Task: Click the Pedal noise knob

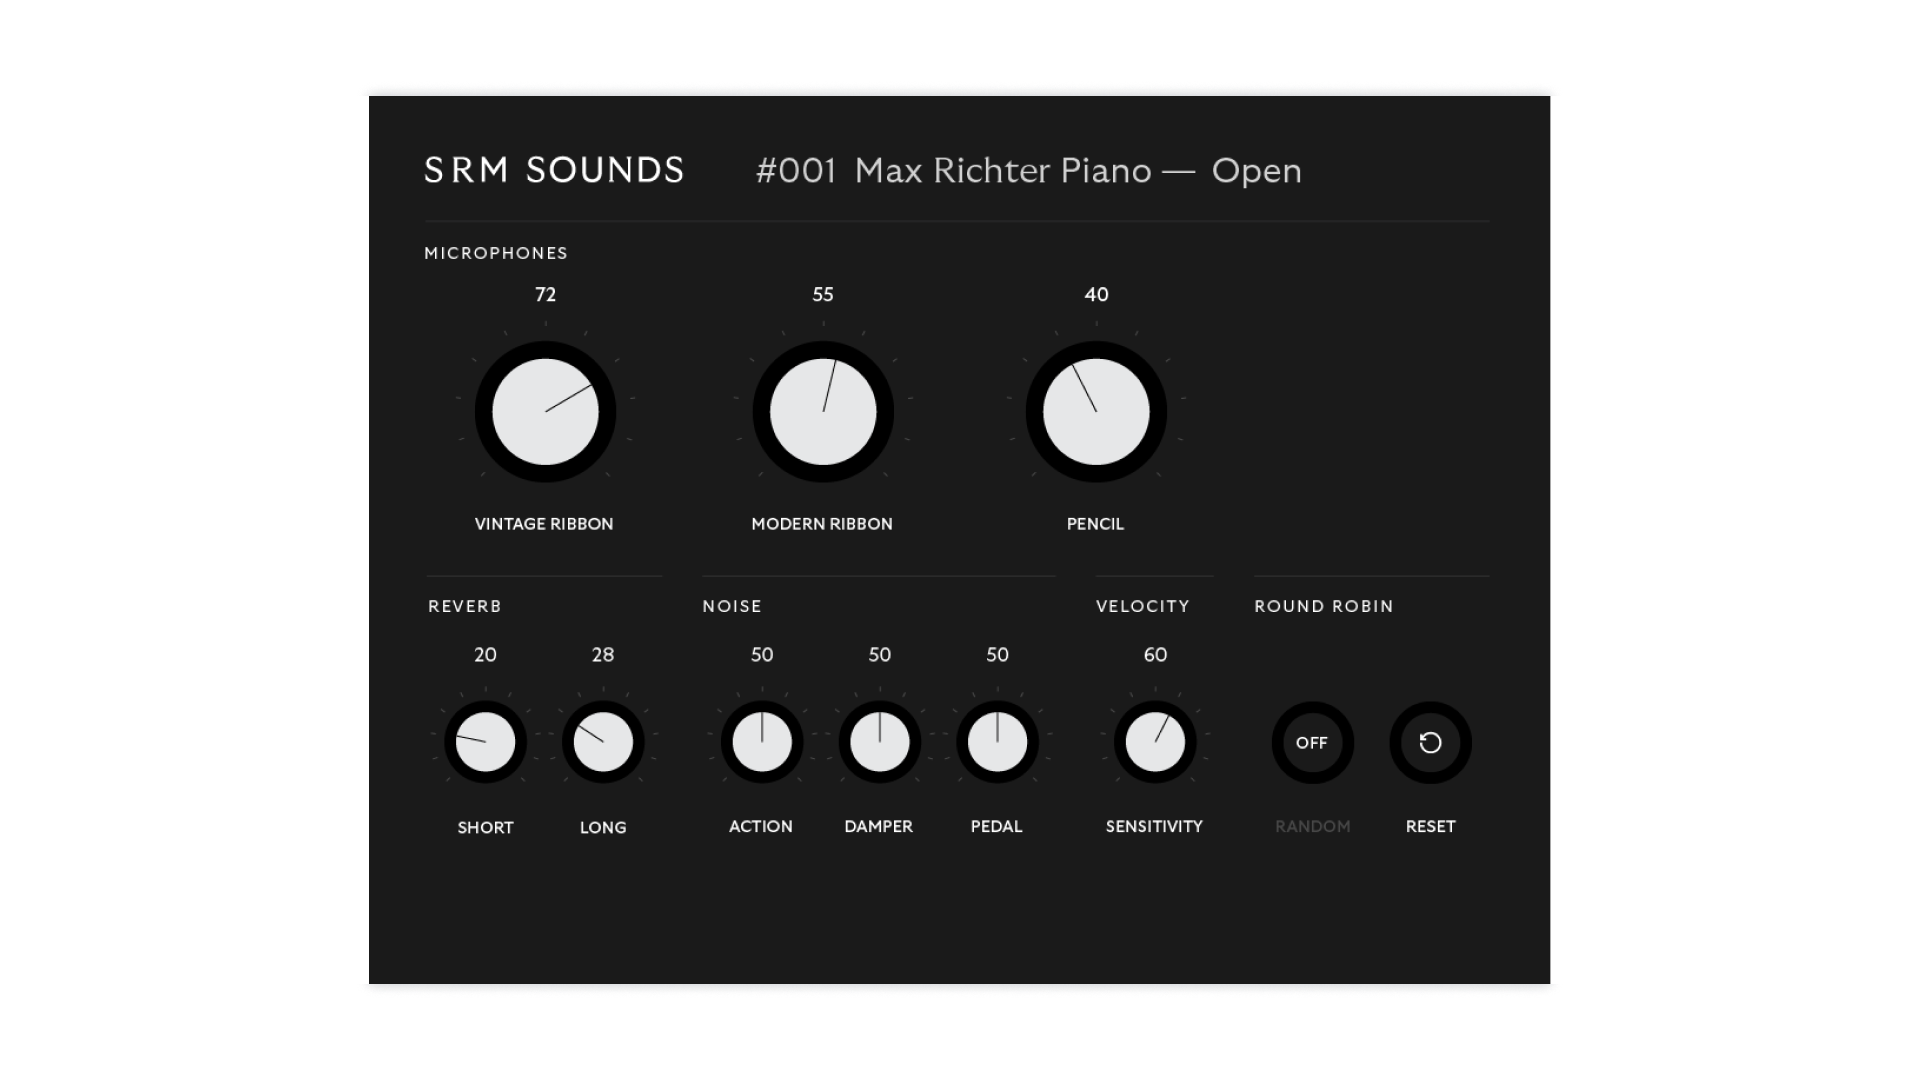Action: (x=997, y=742)
